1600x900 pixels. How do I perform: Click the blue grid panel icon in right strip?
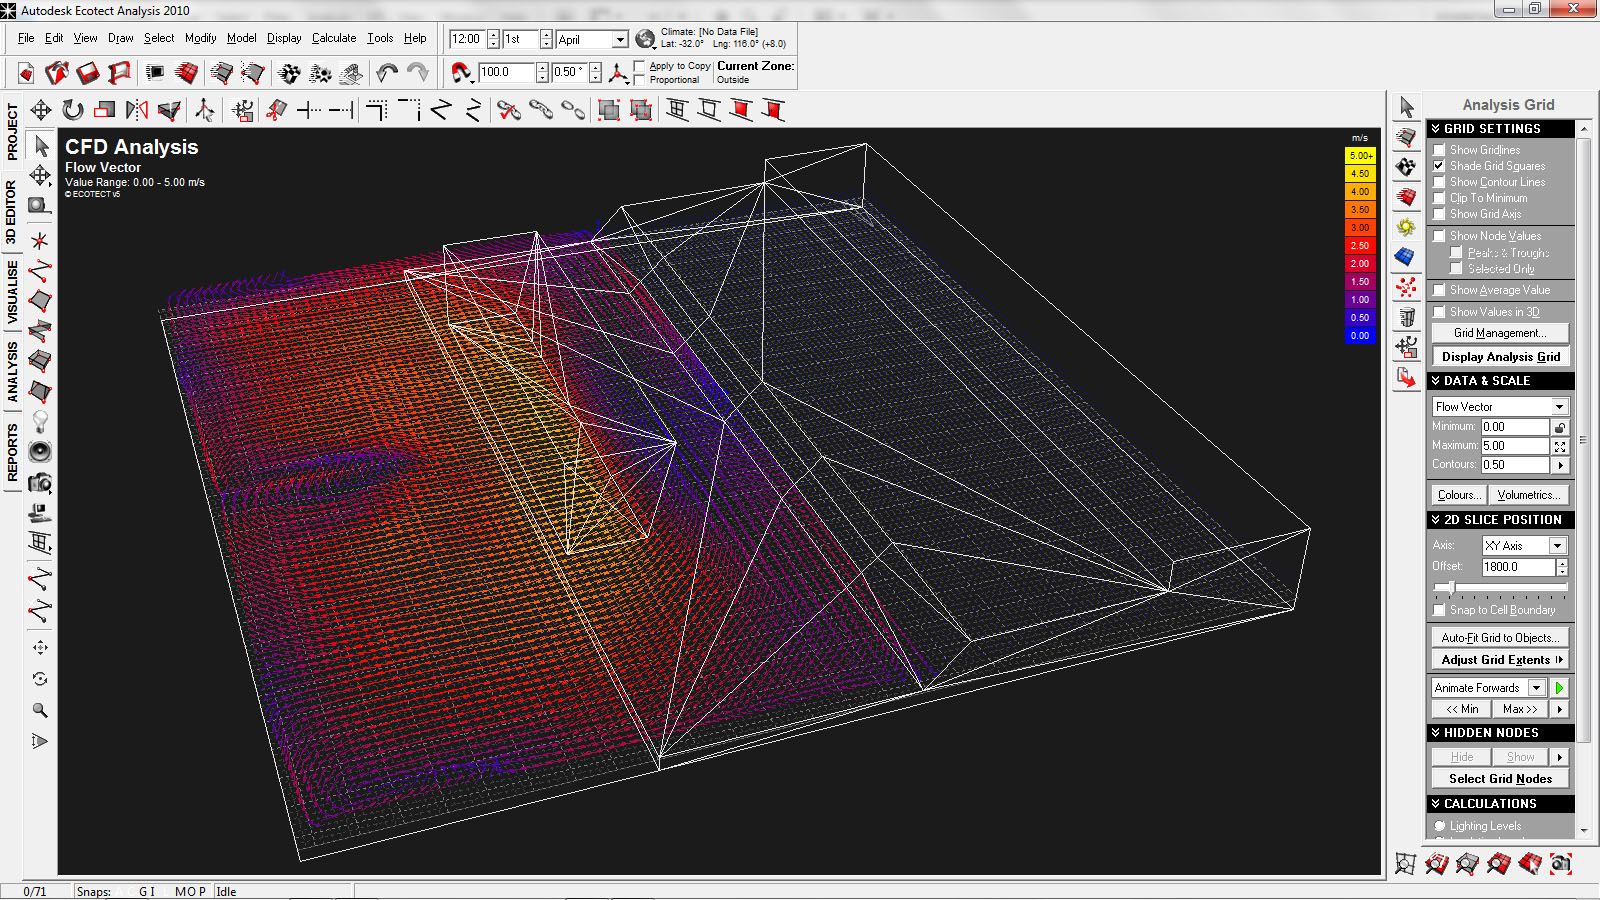coord(1407,257)
